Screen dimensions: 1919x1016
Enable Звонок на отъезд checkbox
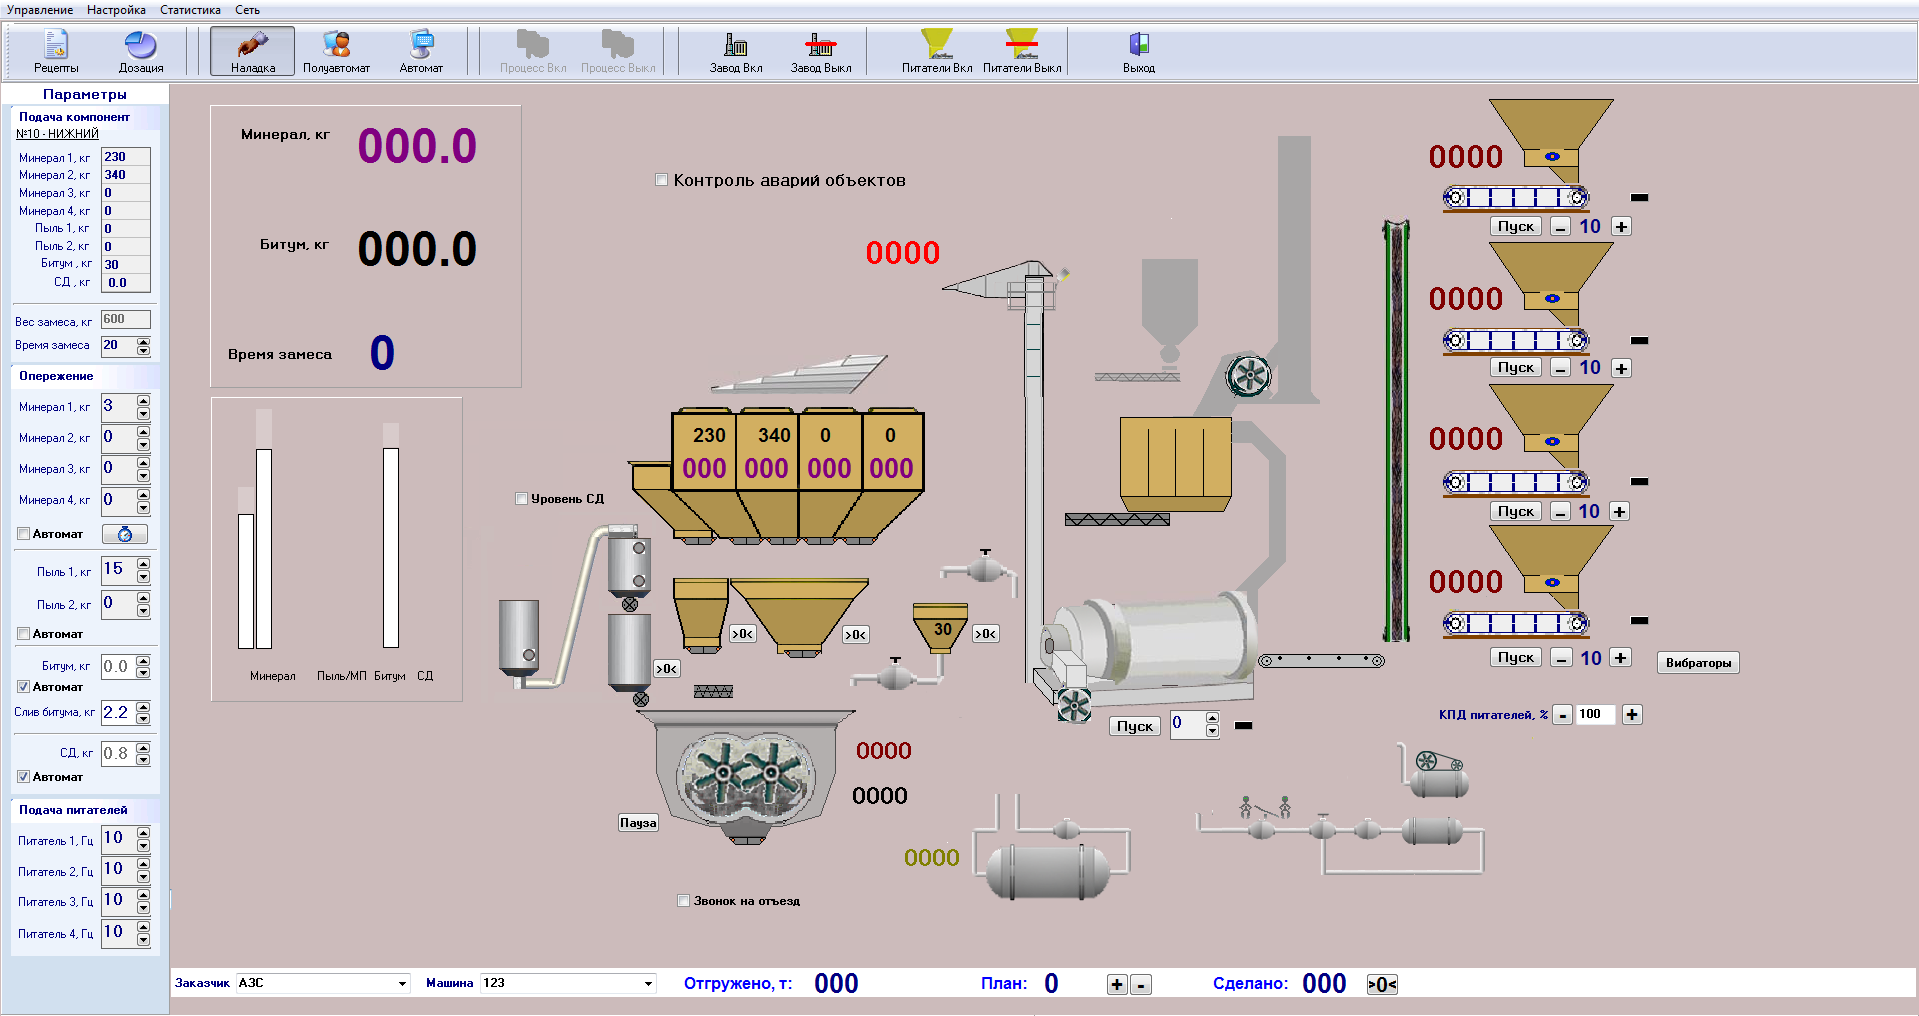[x=684, y=901]
